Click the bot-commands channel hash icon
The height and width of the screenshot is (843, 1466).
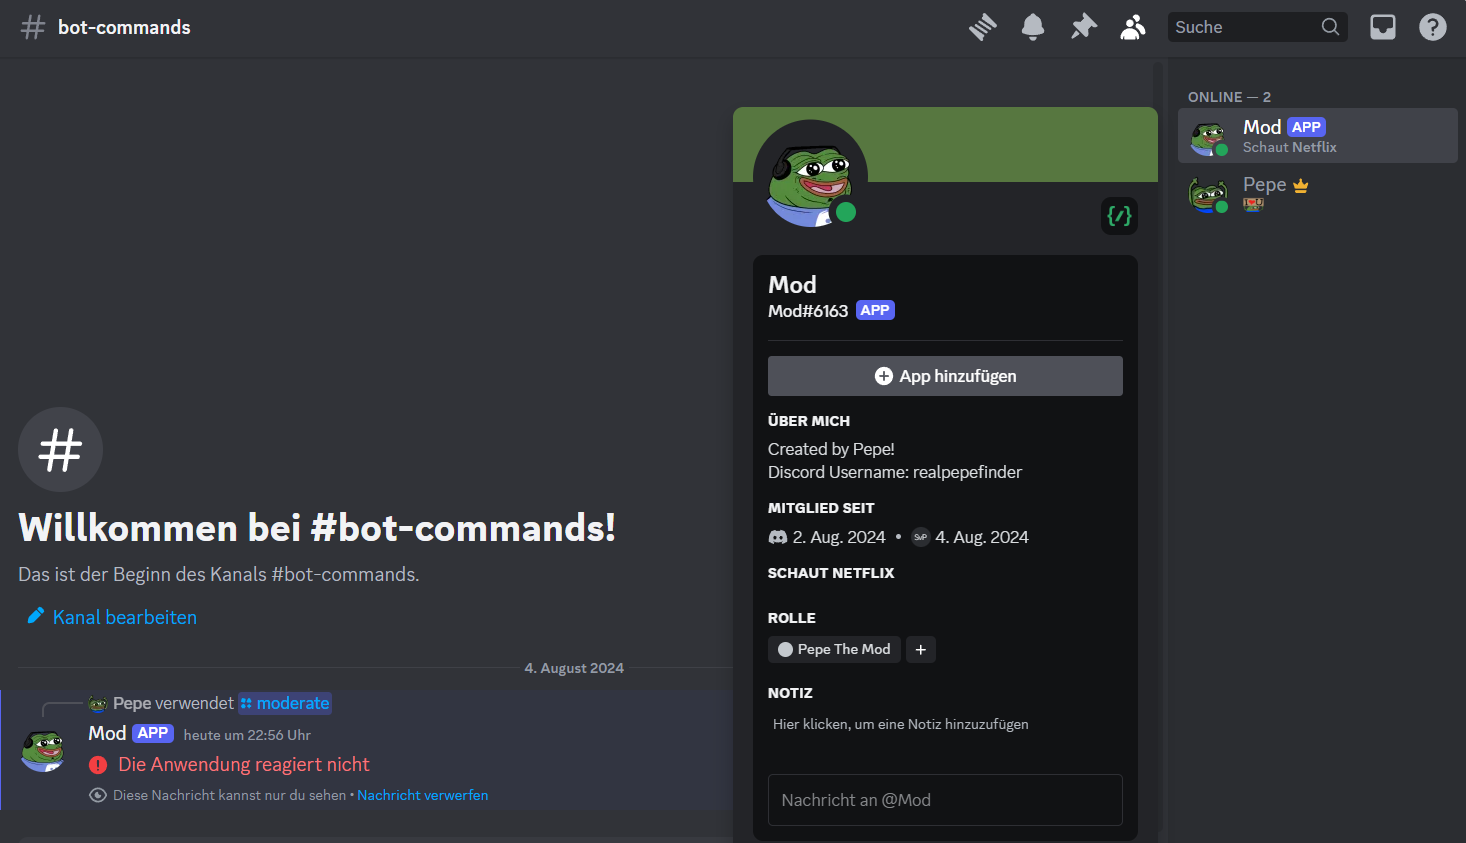33,27
